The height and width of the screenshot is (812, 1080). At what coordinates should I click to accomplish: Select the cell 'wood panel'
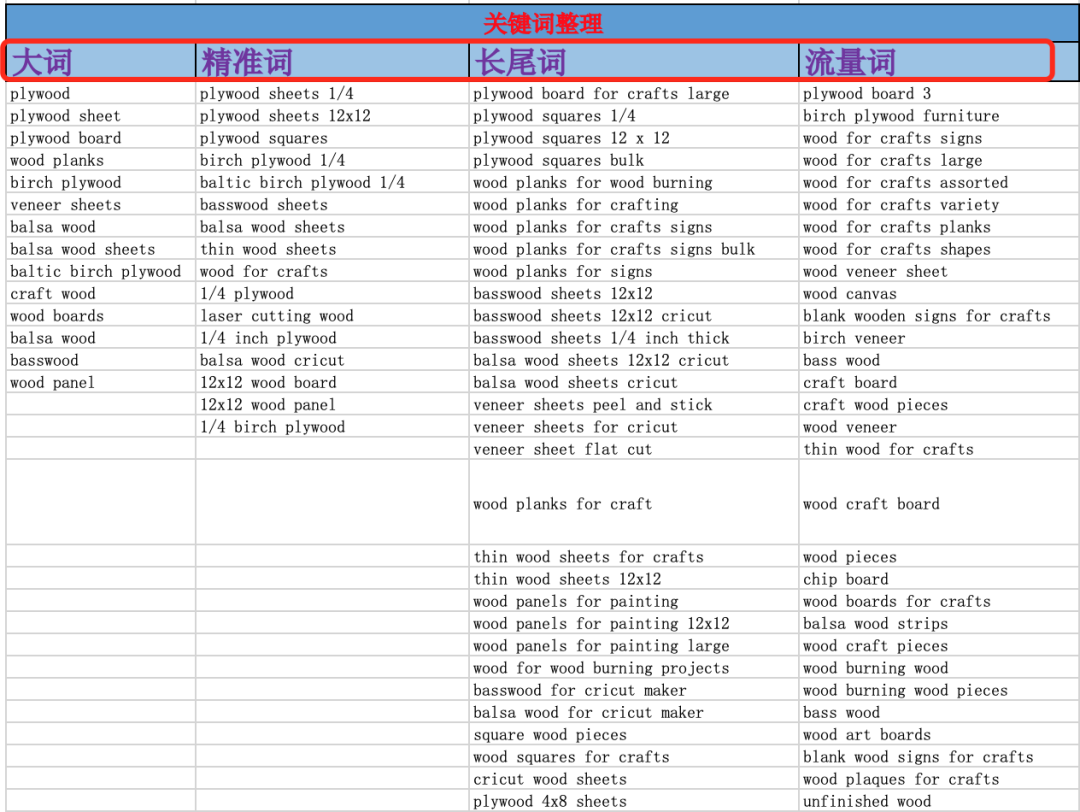pos(101,382)
